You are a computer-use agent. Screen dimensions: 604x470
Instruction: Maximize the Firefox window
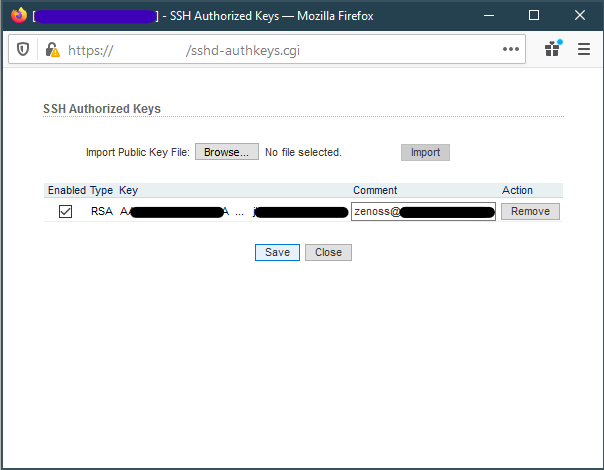[534, 16]
